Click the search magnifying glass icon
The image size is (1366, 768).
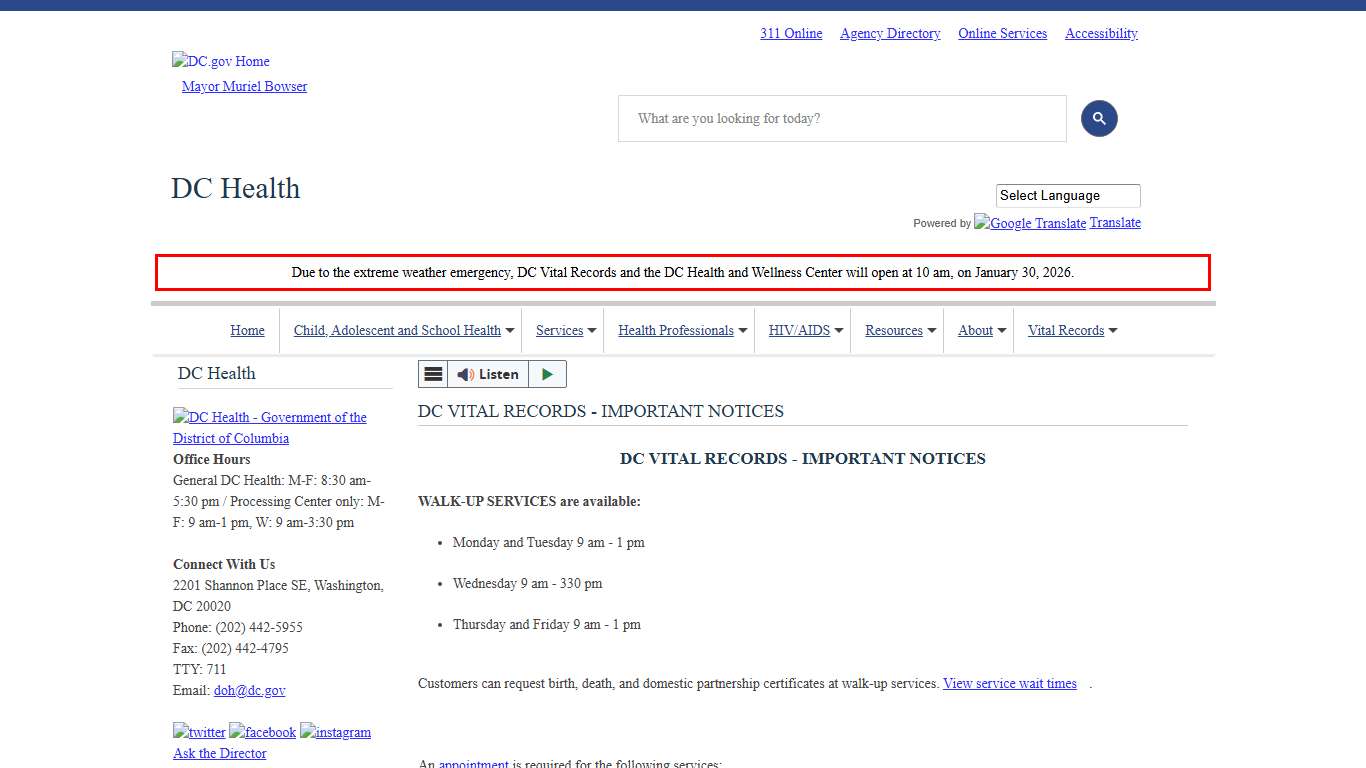(x=1099, y=118)
